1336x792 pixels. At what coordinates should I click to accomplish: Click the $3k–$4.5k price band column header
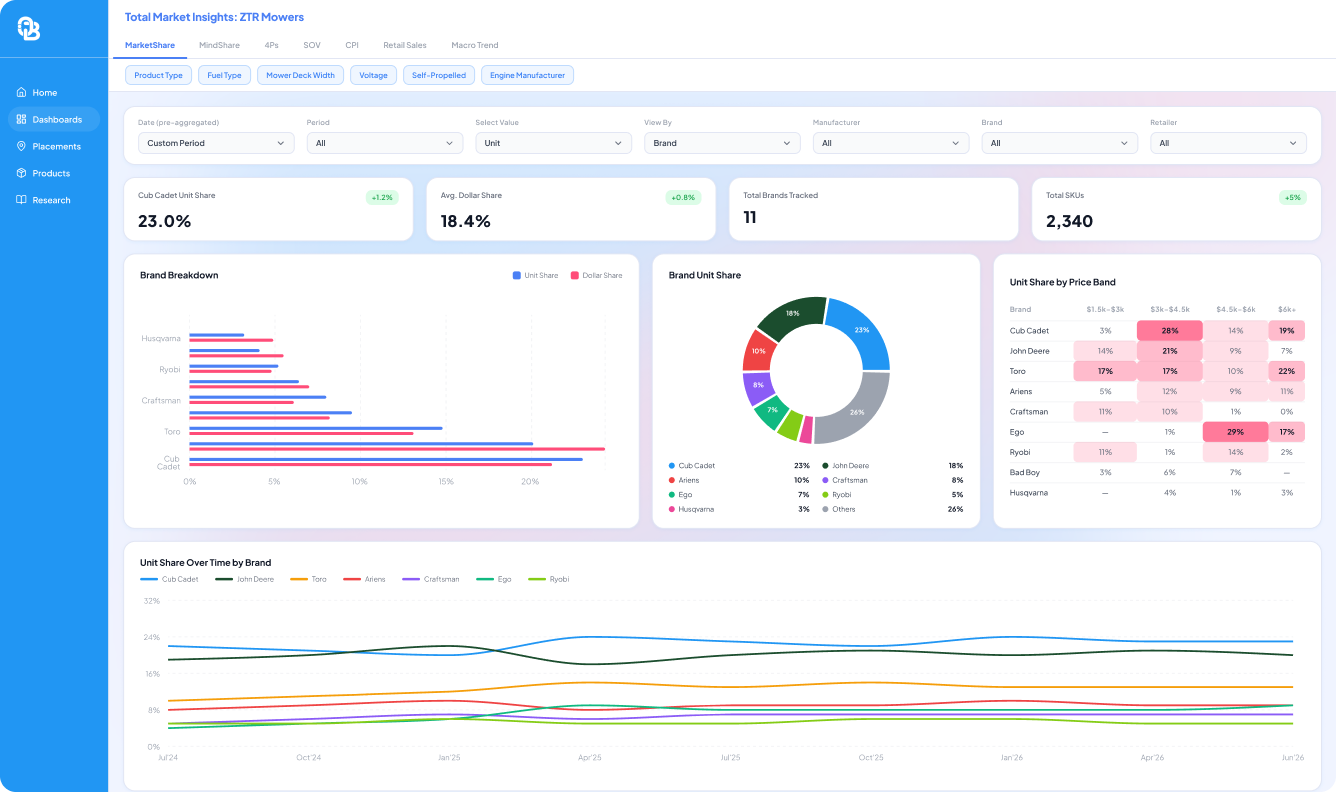click(1169, 310)
